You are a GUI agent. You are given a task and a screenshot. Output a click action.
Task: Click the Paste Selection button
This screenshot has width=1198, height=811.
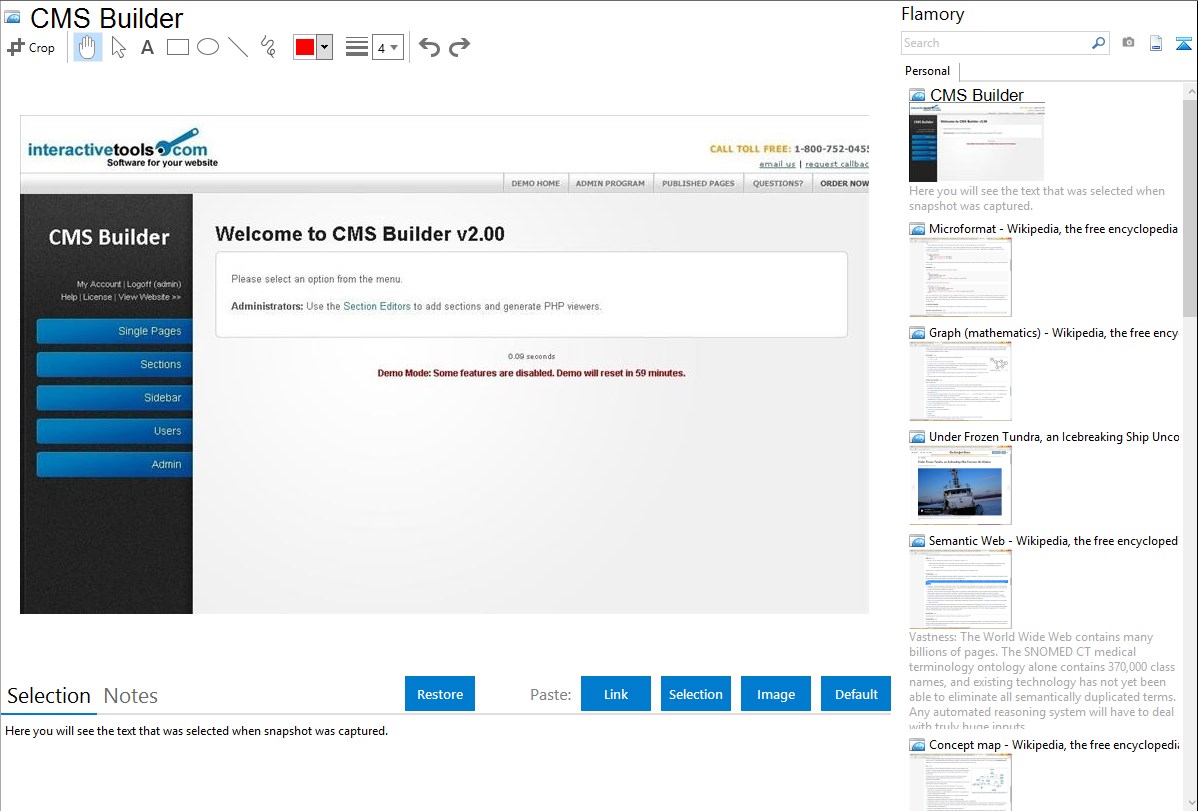pyautogui.click(x=696, y=694)
